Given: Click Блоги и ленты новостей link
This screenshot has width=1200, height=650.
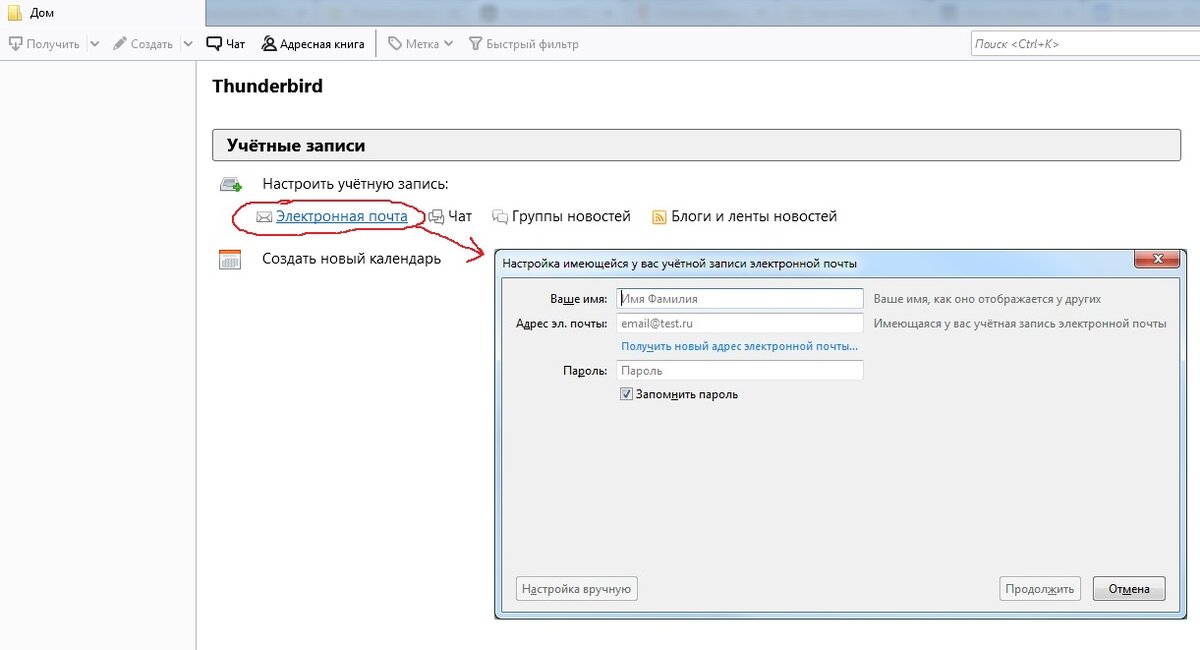Looking at the screenshot, I should point(754,216).
